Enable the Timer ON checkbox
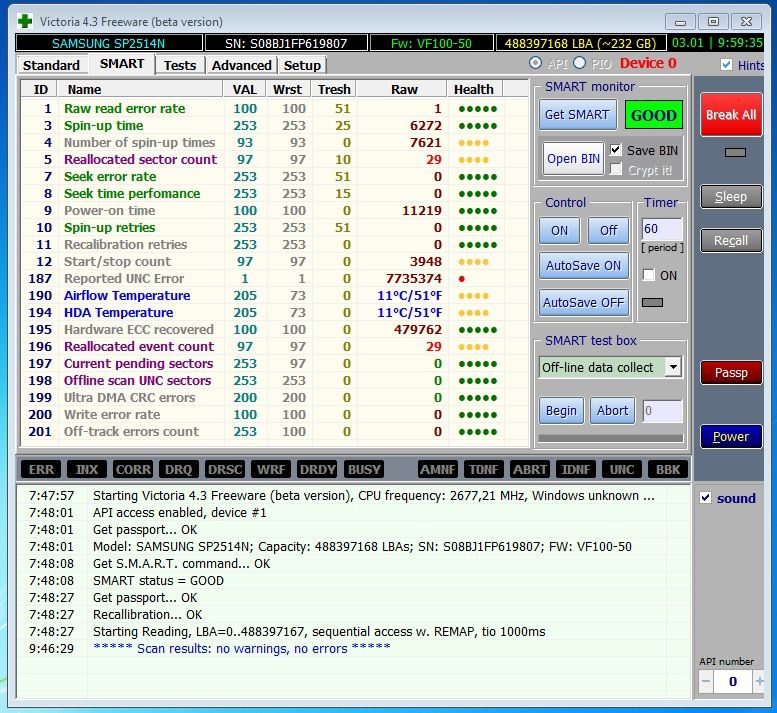777x713 pixels. pos(649,275)
